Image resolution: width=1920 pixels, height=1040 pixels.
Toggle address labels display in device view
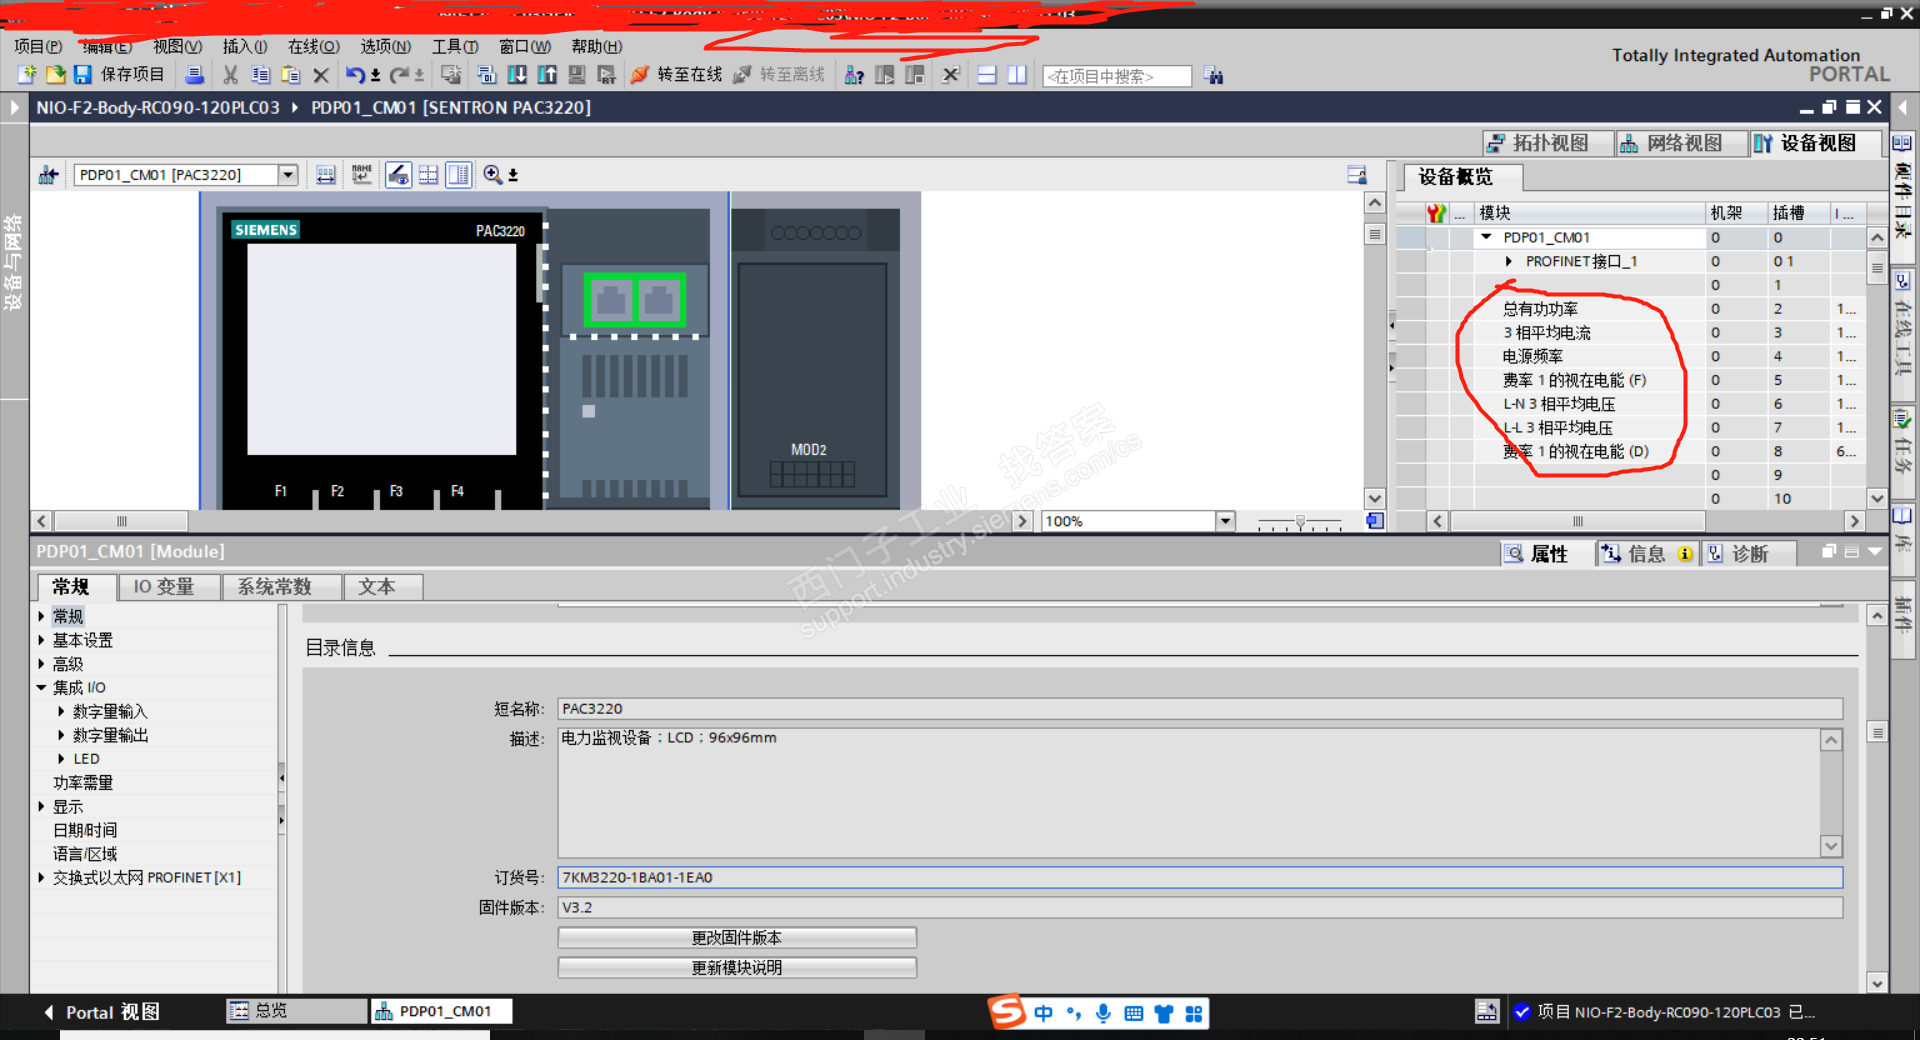click(x=398, y=175)
